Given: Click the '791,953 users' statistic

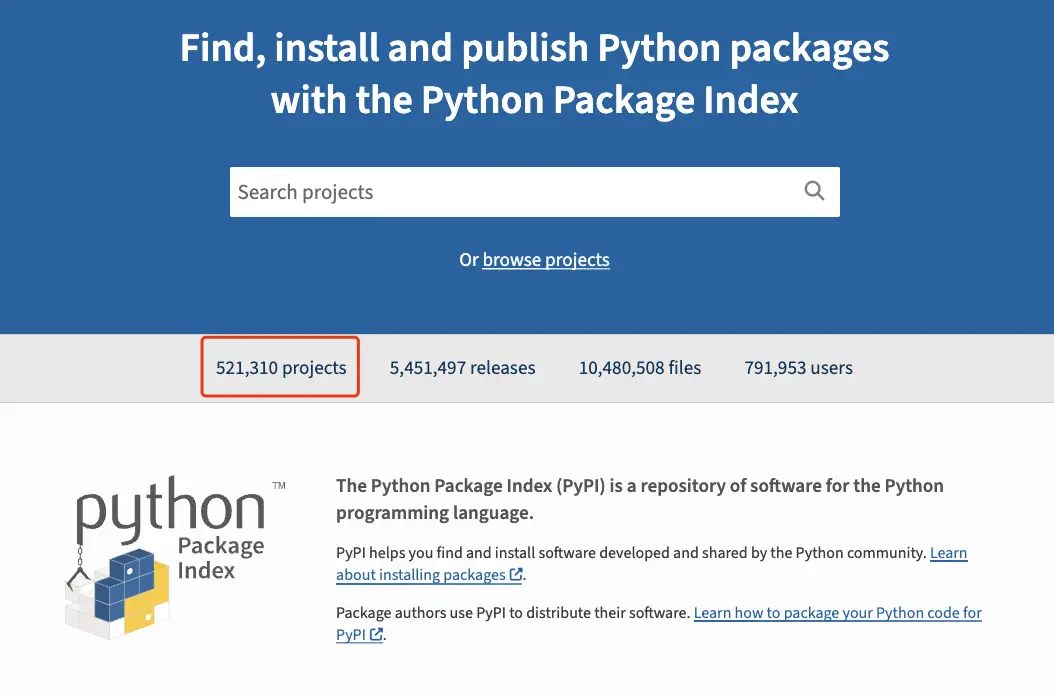Looking at the screenshot, I should coord(798,368).
